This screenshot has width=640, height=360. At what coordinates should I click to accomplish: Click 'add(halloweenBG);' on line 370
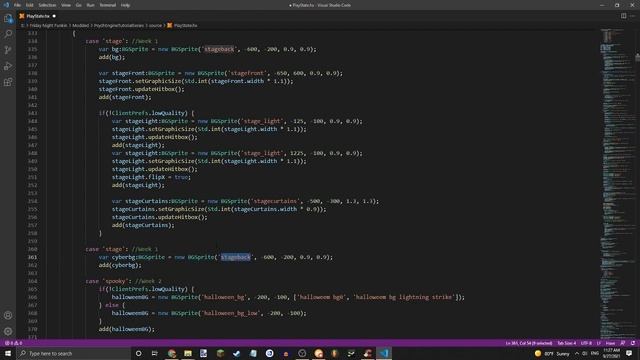point(127,329)
